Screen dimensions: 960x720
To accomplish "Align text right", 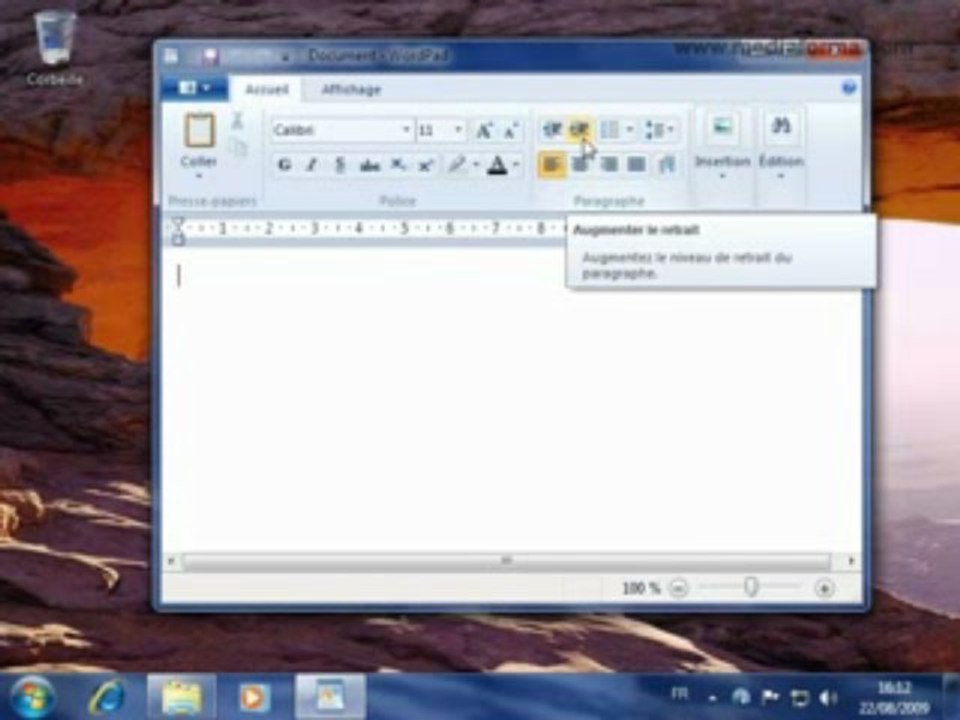I will [x=609, y=165].
